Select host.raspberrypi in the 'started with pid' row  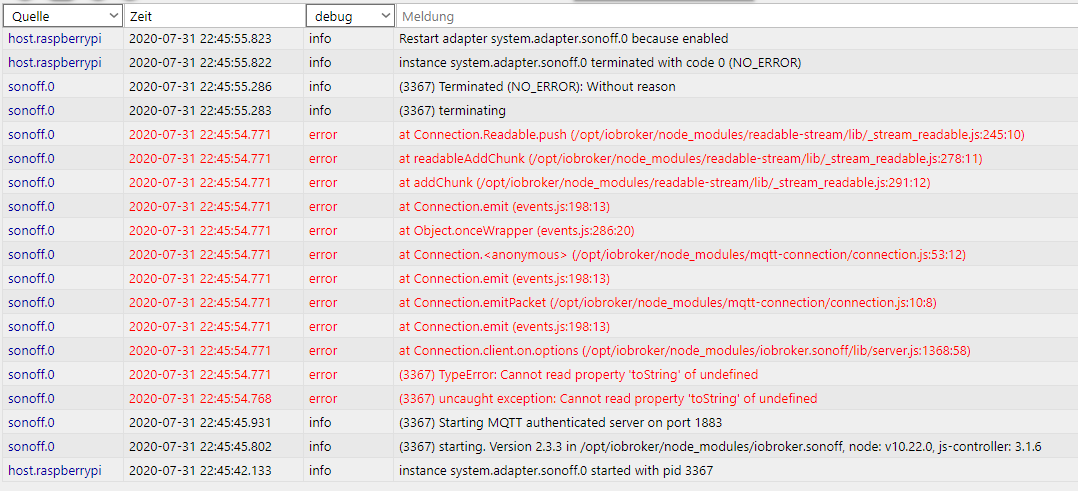click(55, 471)
